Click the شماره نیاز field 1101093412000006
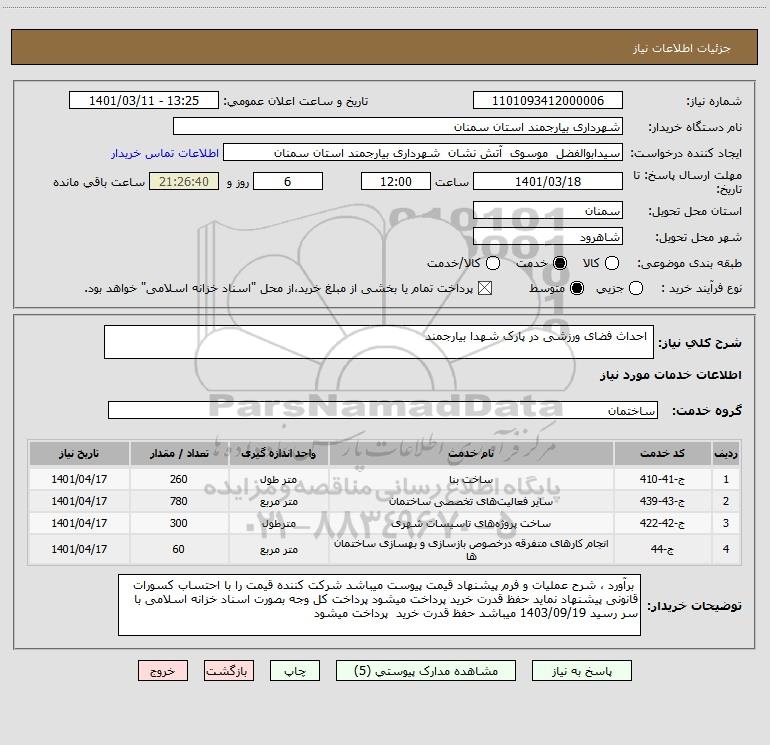770x745 pixels. pyautogui.click(x=548, y=100)
